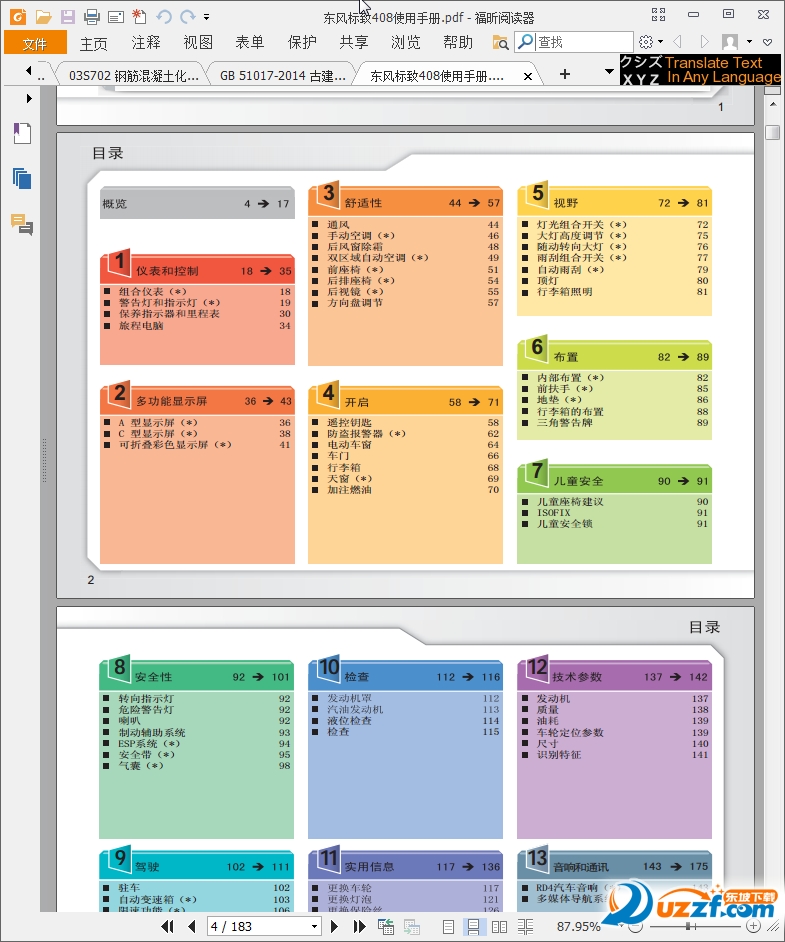Open the document tab list dropdown arrow
Image resolution: width=785 pixels, height=942 pixels.
coord(609,71)
